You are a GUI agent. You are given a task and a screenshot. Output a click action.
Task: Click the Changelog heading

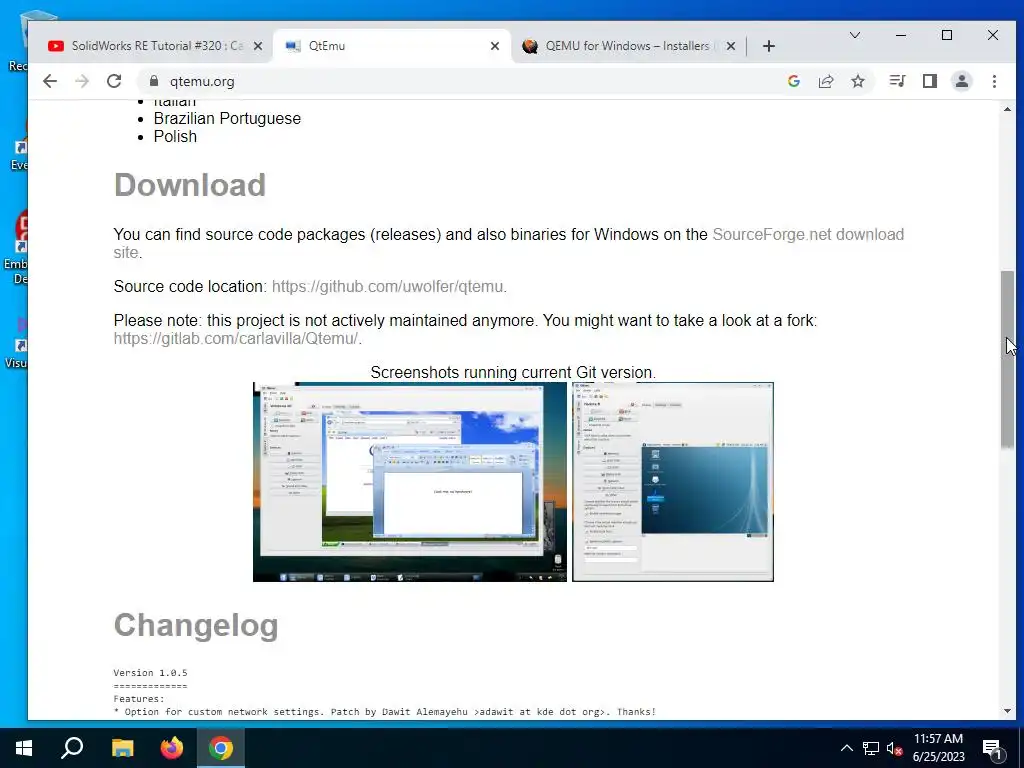(x=196, y=625)
